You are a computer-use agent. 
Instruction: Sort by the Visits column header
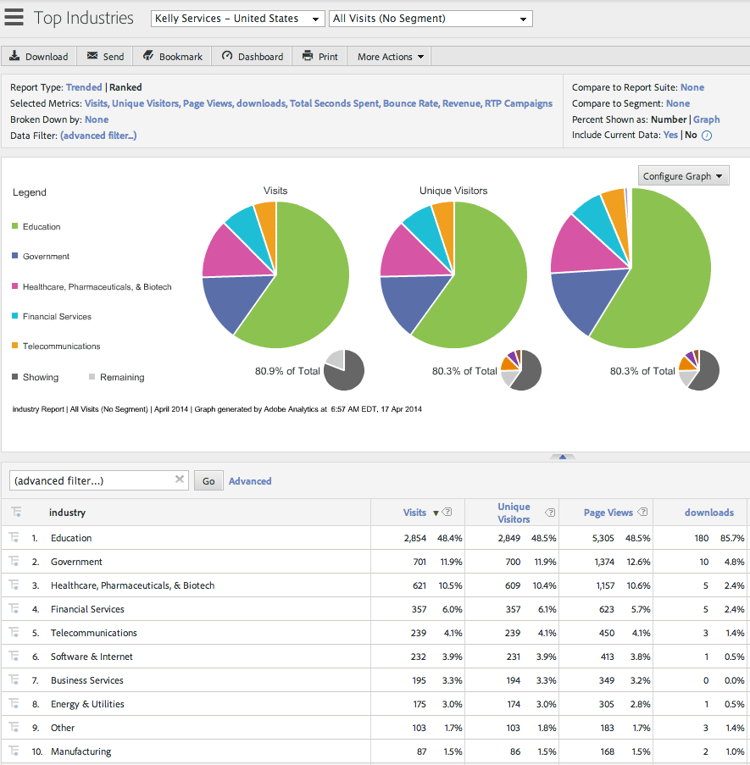click(414, 512)
